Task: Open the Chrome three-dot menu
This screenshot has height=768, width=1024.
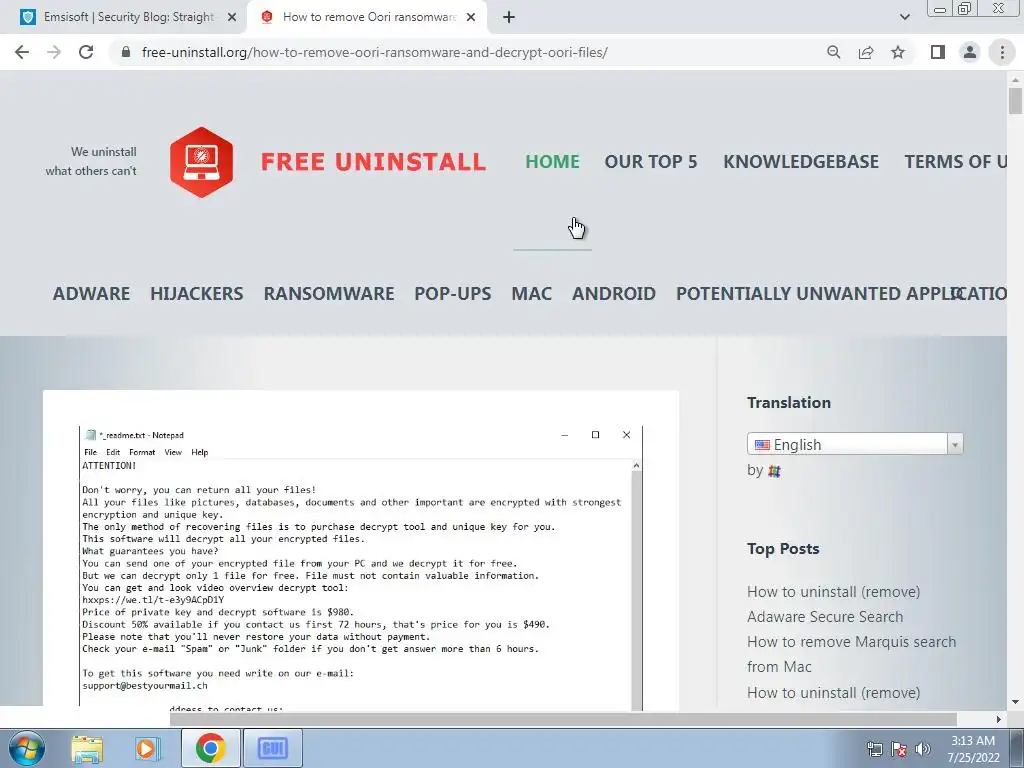Action: click(x=1002, y=52)
